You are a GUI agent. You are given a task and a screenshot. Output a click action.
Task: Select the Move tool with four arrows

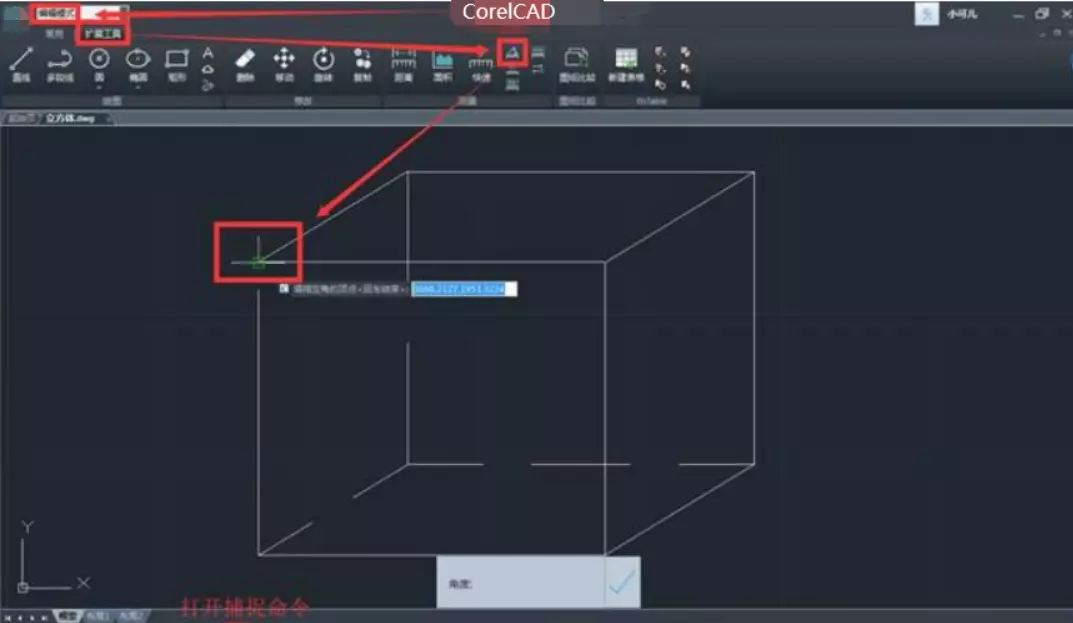point(284,65)
